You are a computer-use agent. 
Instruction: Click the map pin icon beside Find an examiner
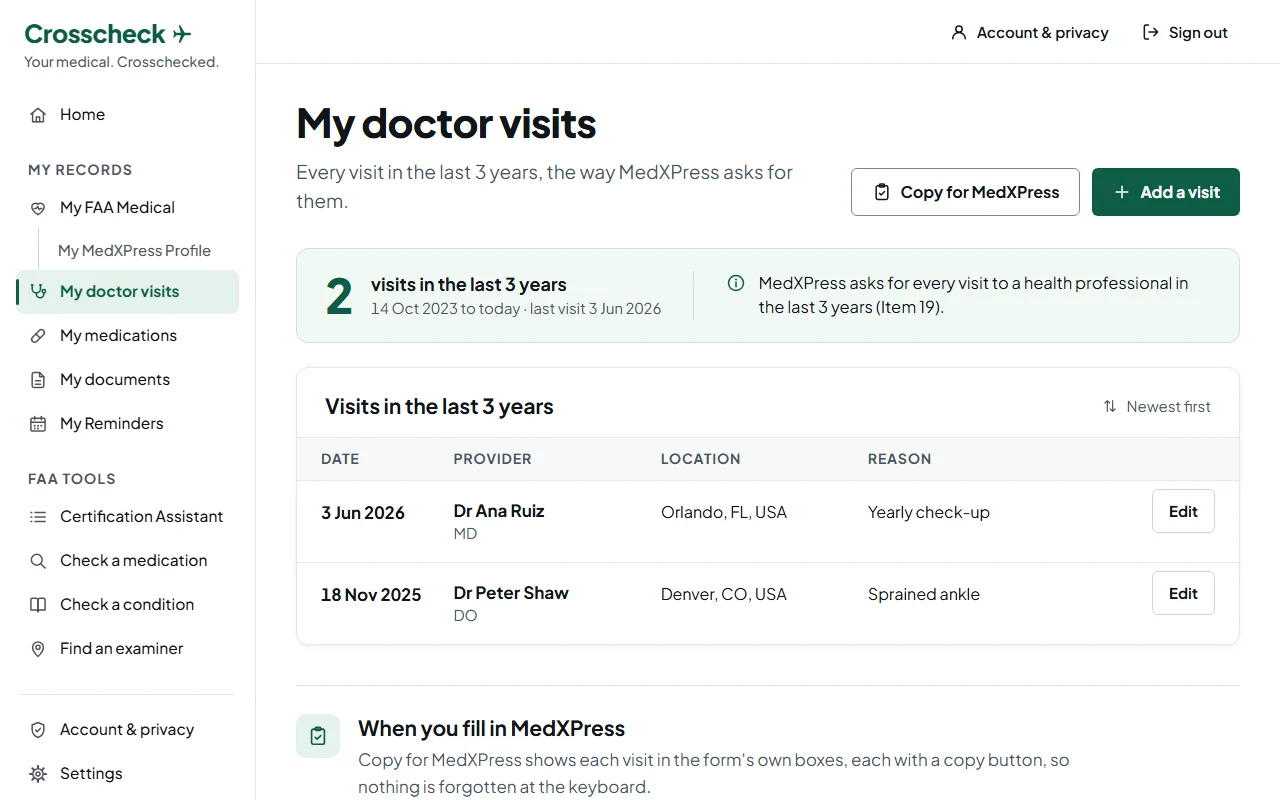38,649
